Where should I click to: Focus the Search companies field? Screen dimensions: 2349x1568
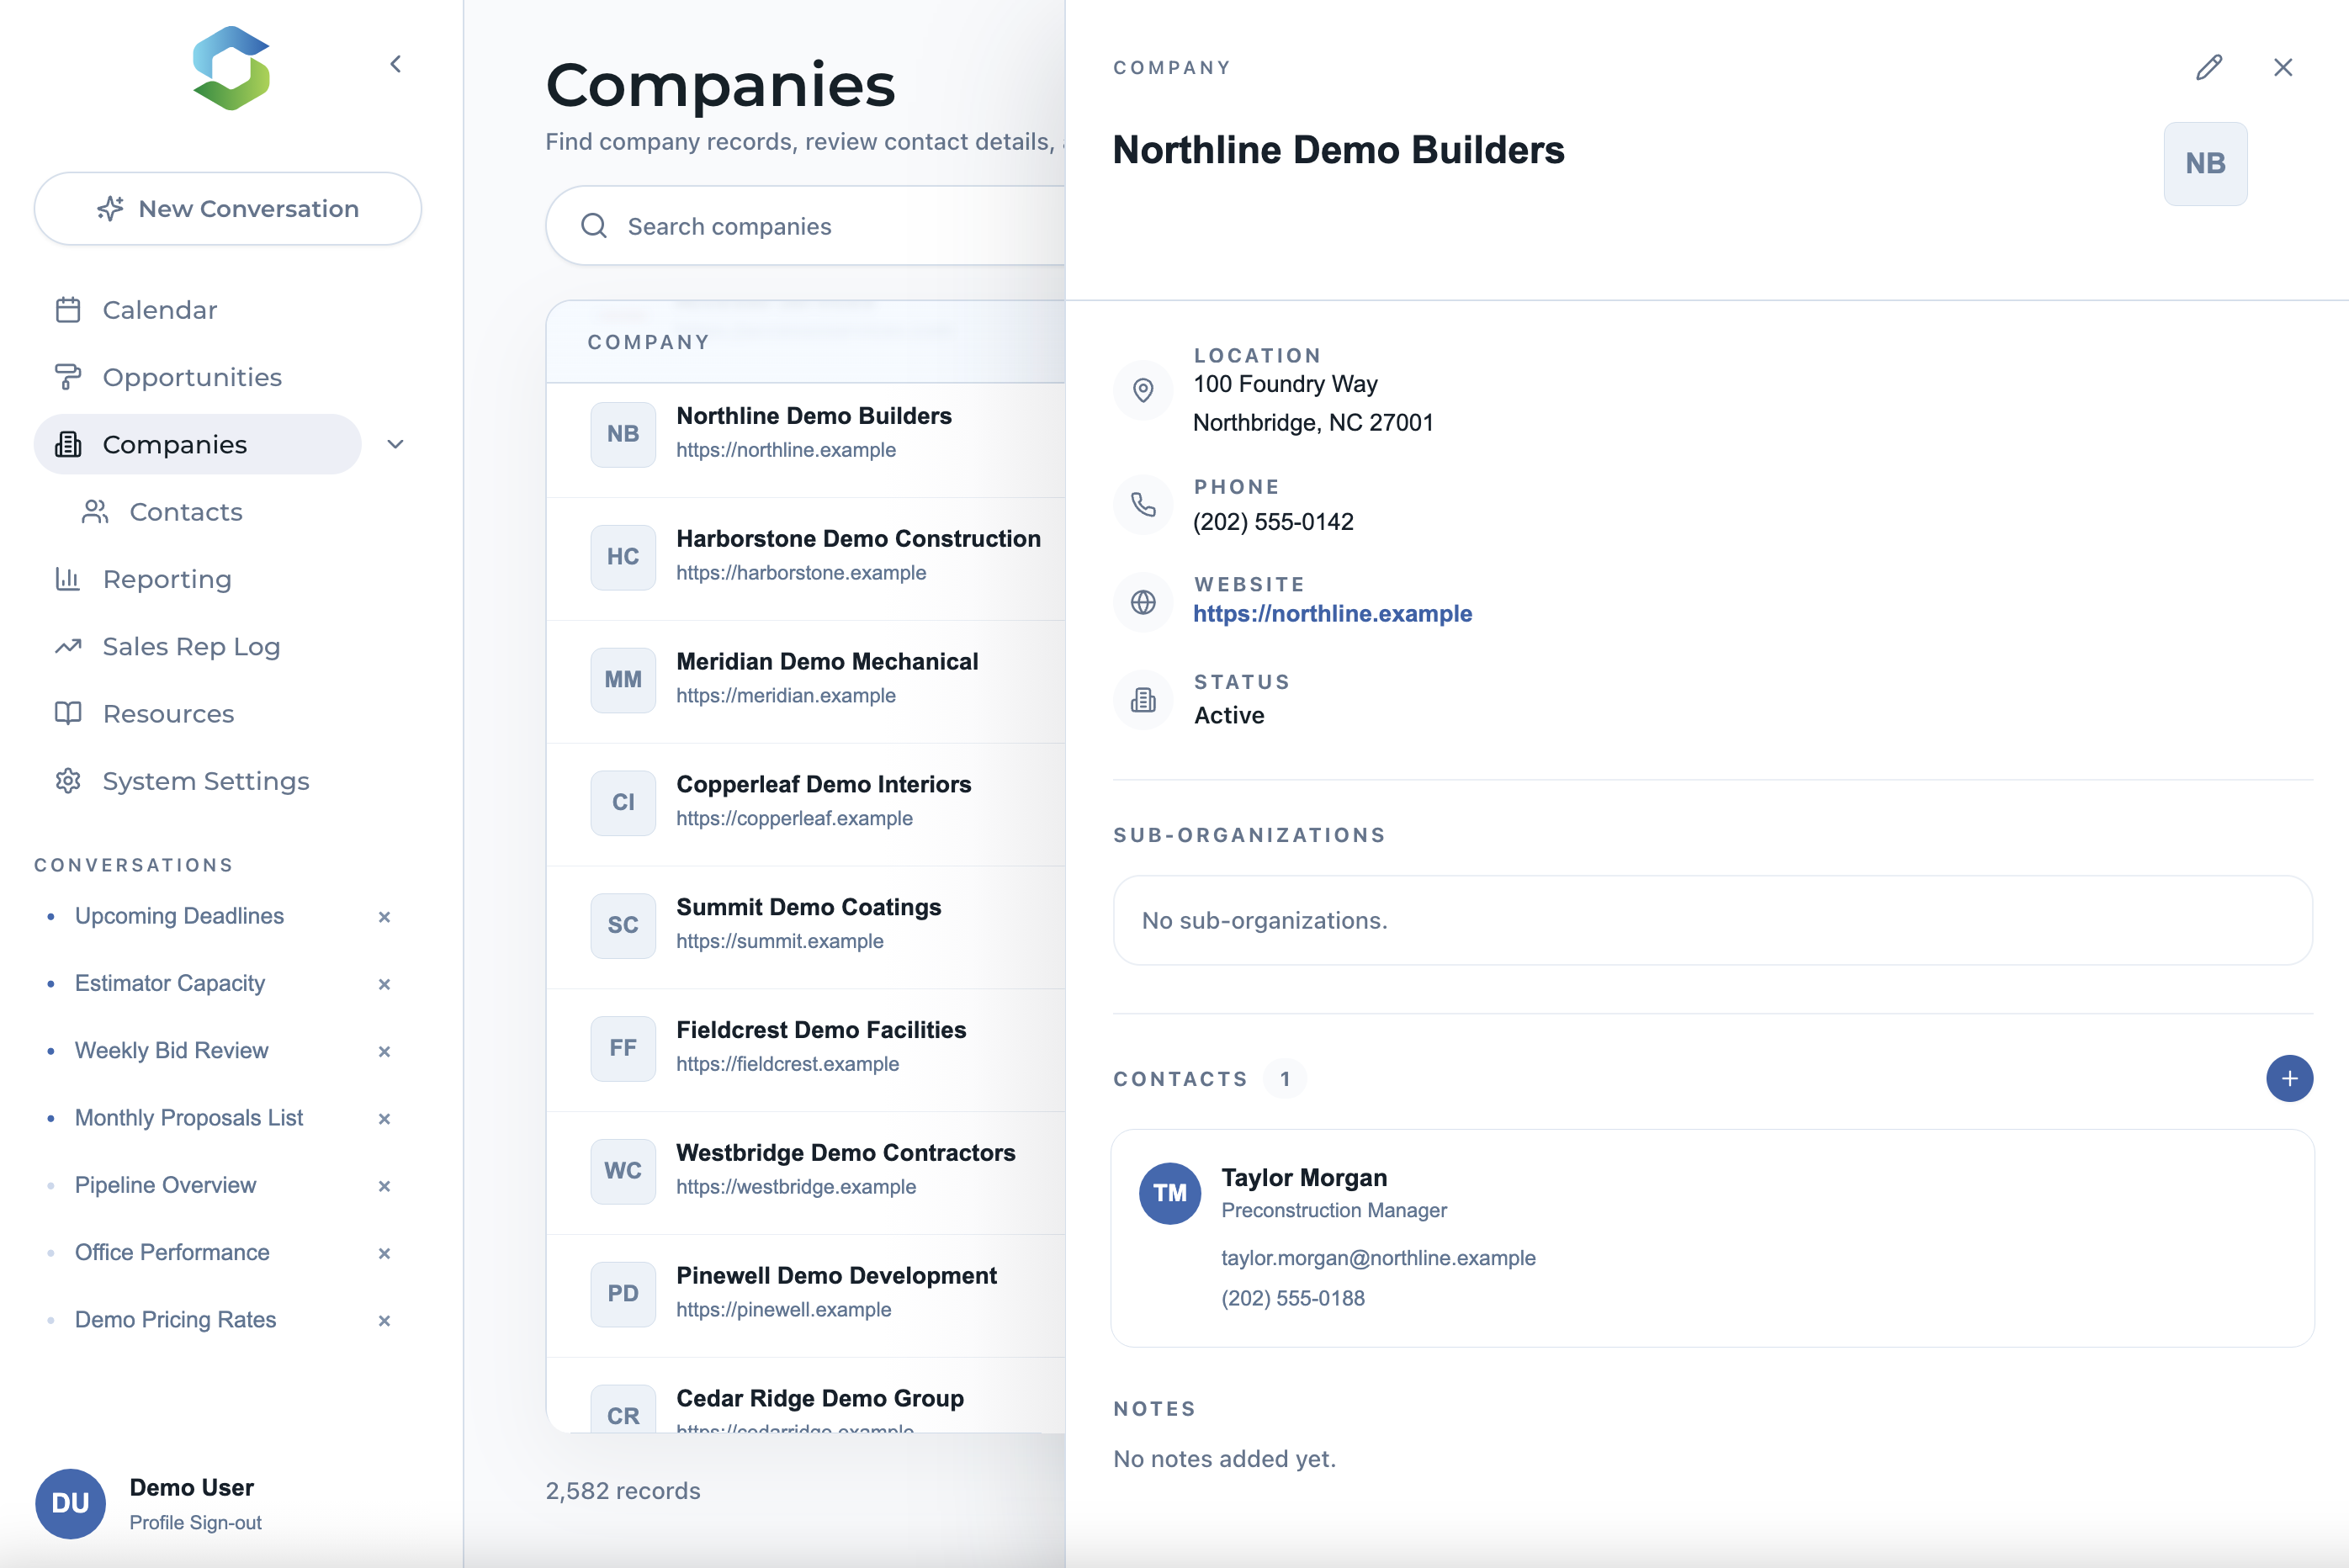tap(805, 226)
